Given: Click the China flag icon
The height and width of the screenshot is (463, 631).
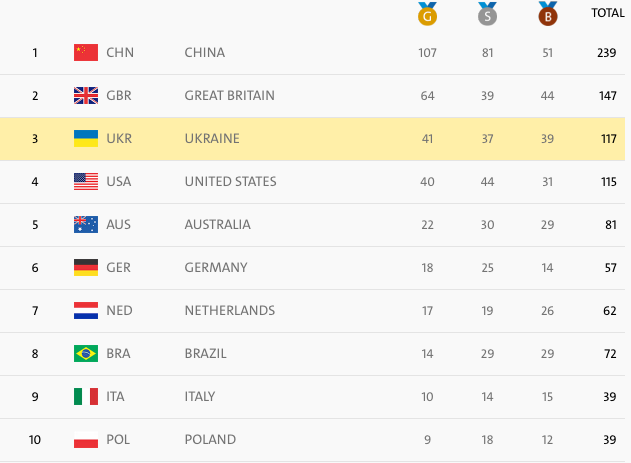Looking at the screenshot, I should tap(86, 53).
